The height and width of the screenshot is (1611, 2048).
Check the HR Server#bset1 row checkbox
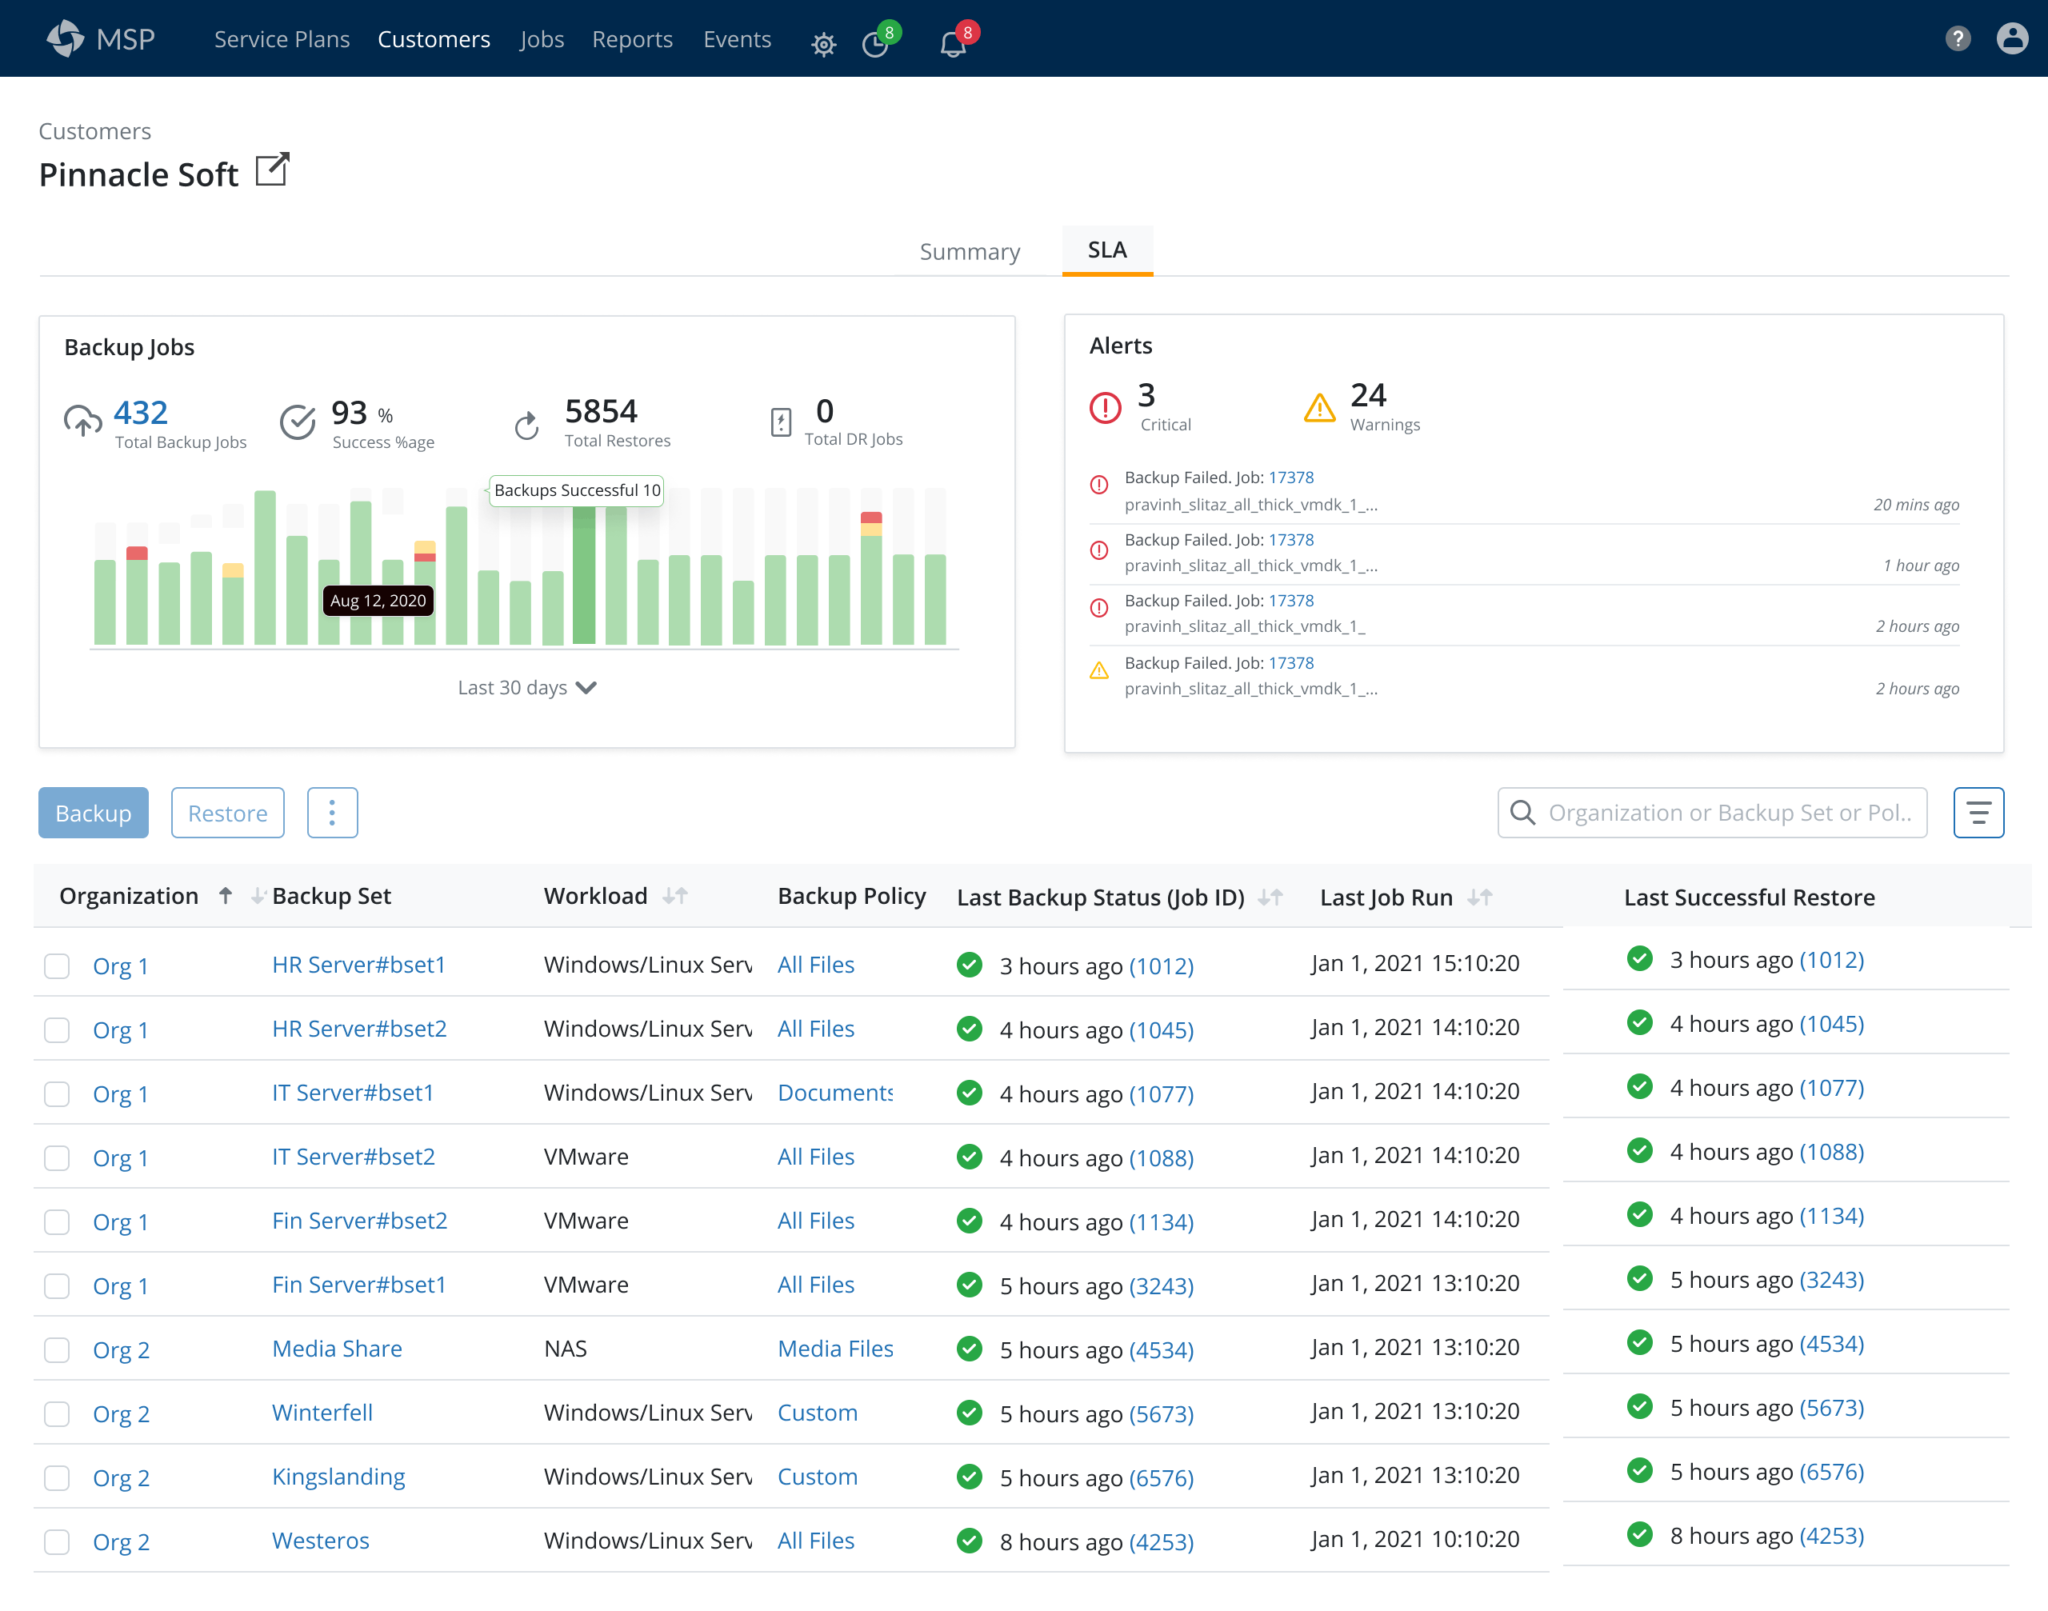pos(57,966)
